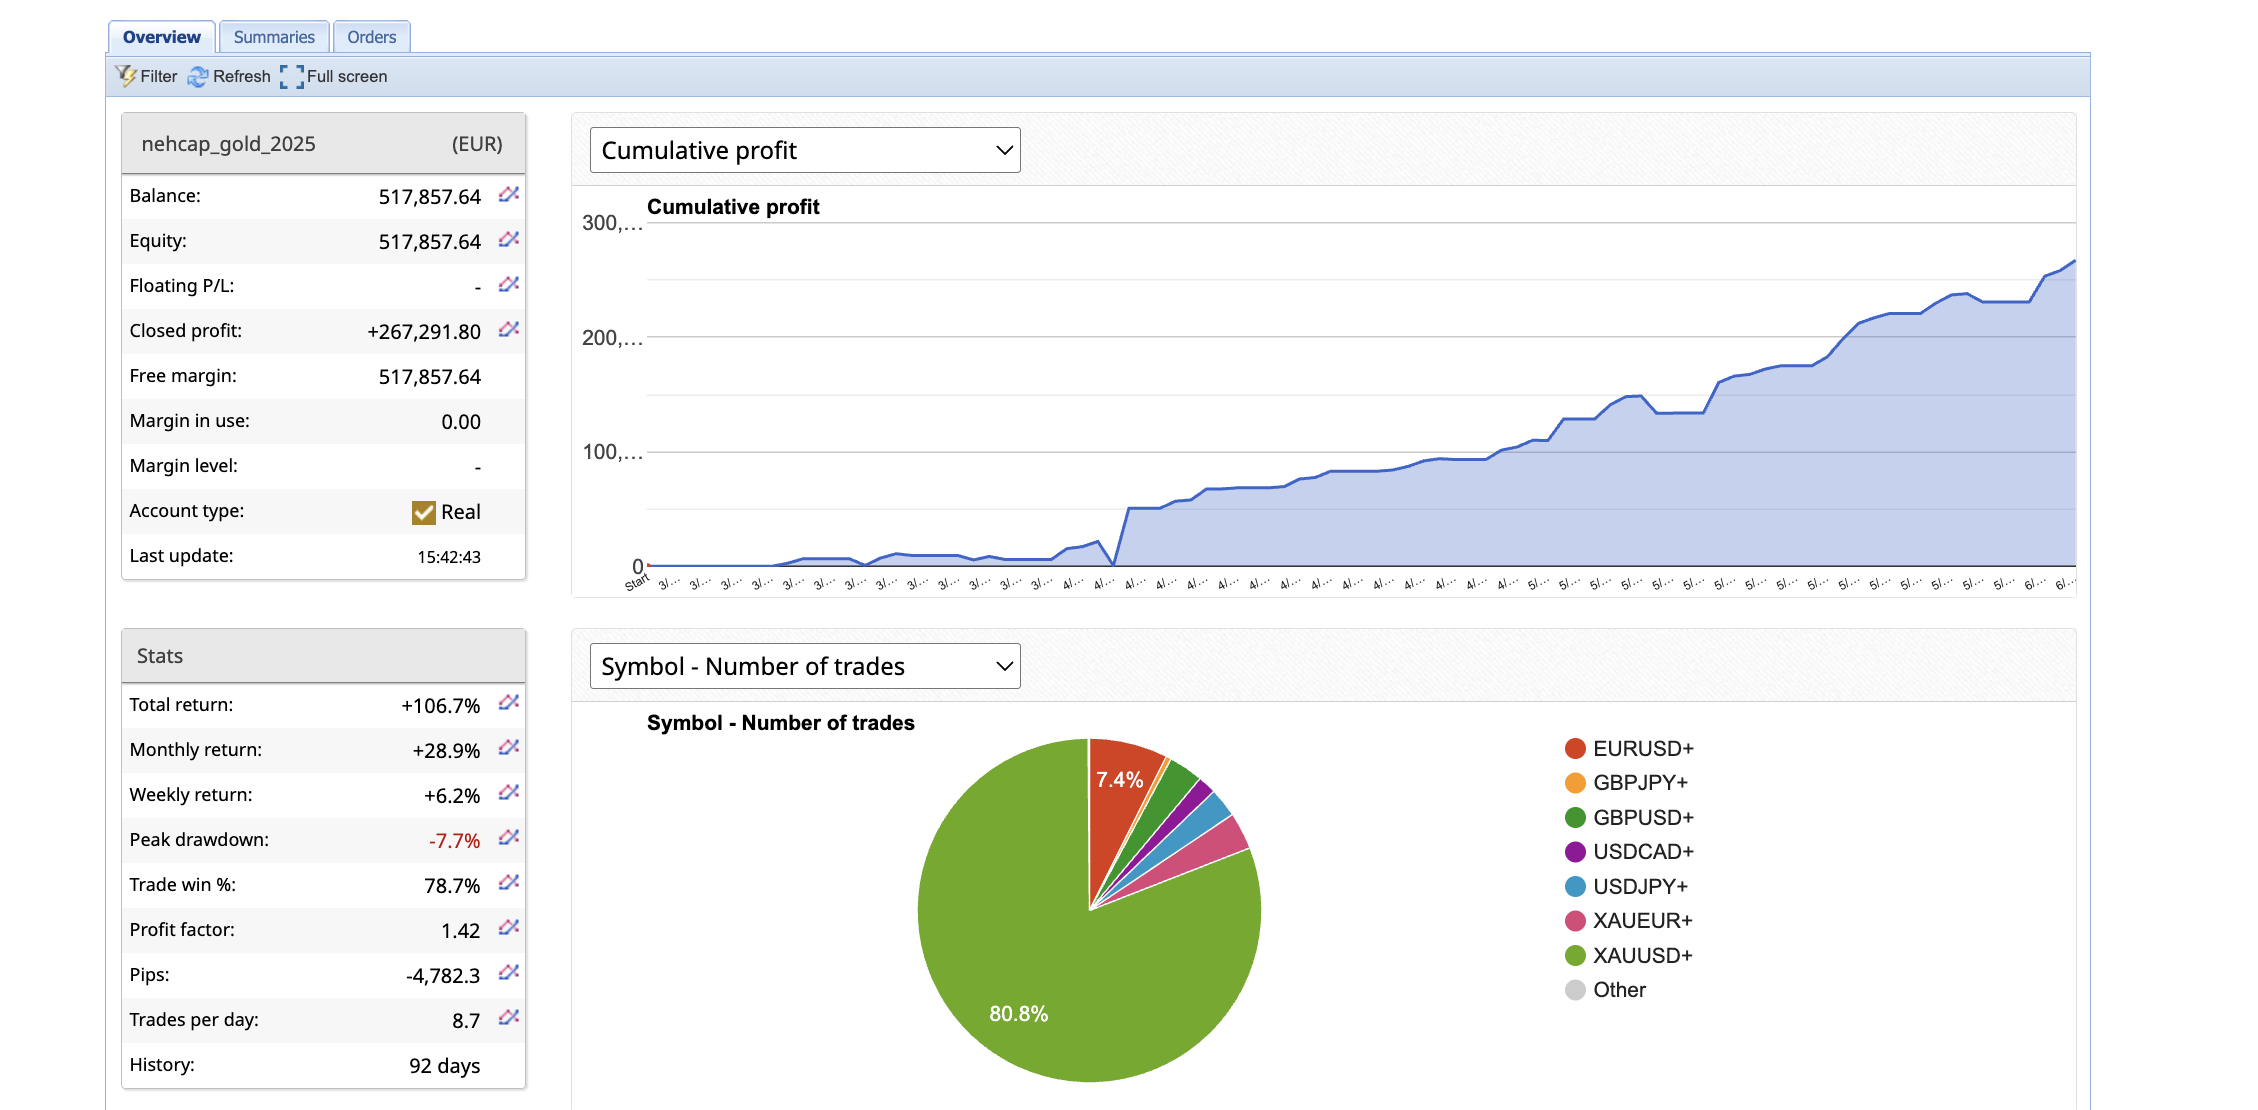Open chart icon next to Balance
Screen dimensions: 2258x1110
click(x=509, y=195)
